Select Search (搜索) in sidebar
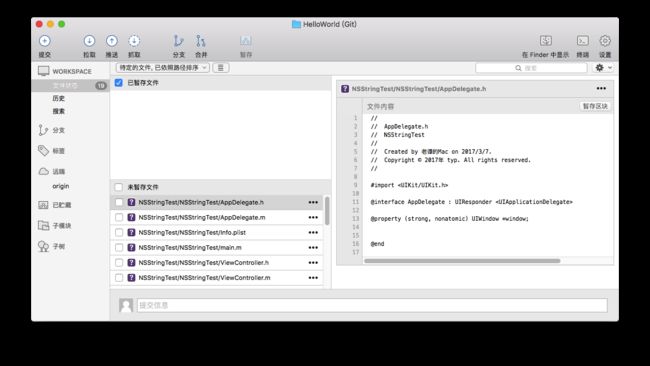Image resolution: width=650 pixels, height=366 pixels. pyautogui.click(x=58, y=111)
